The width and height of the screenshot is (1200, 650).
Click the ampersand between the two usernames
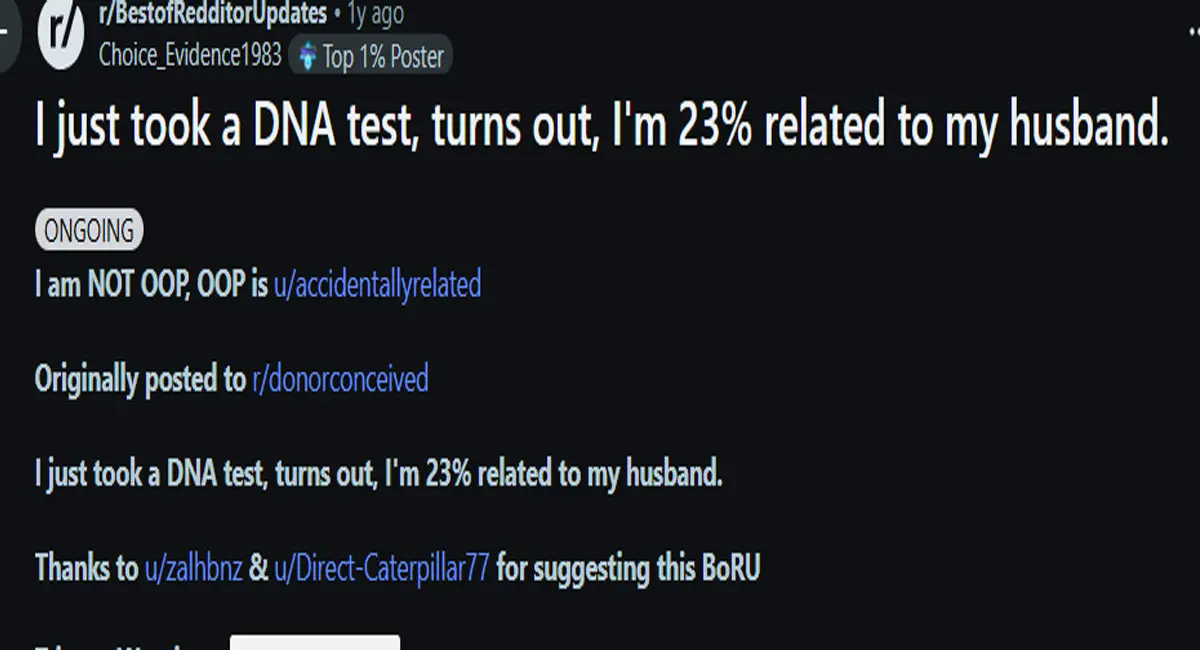(x=258, y=569)
